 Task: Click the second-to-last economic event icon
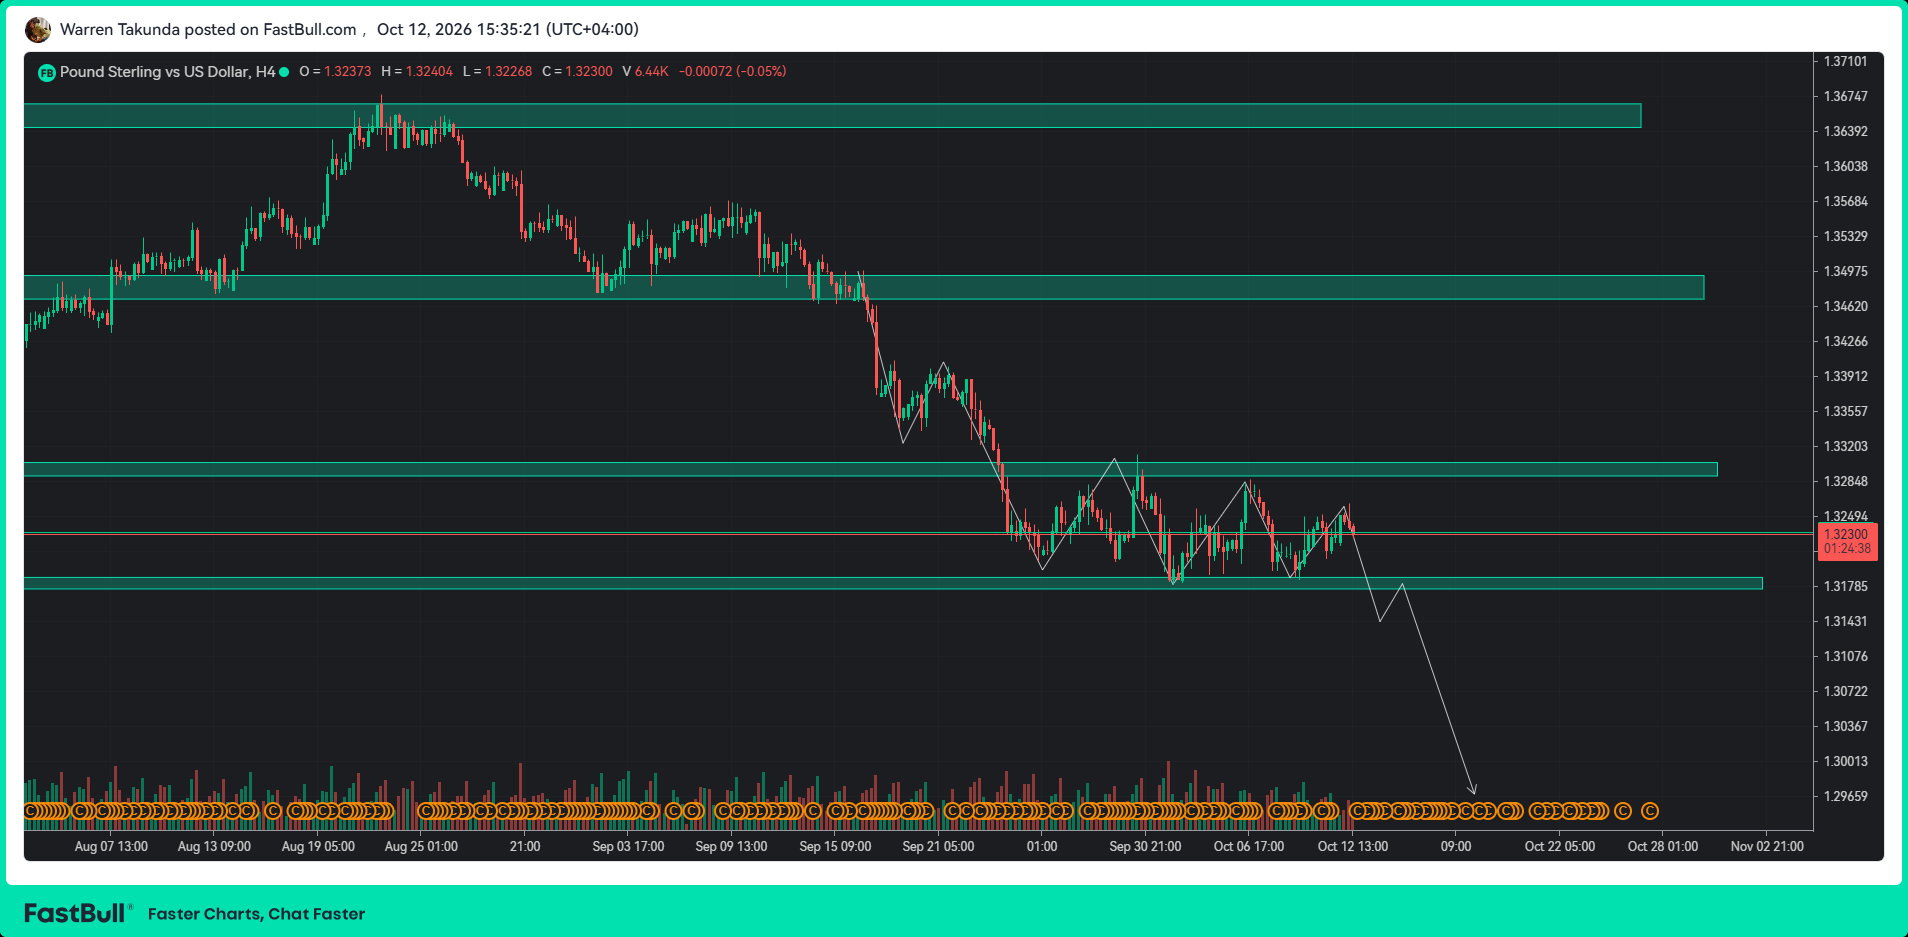[x=1623, y=811]
